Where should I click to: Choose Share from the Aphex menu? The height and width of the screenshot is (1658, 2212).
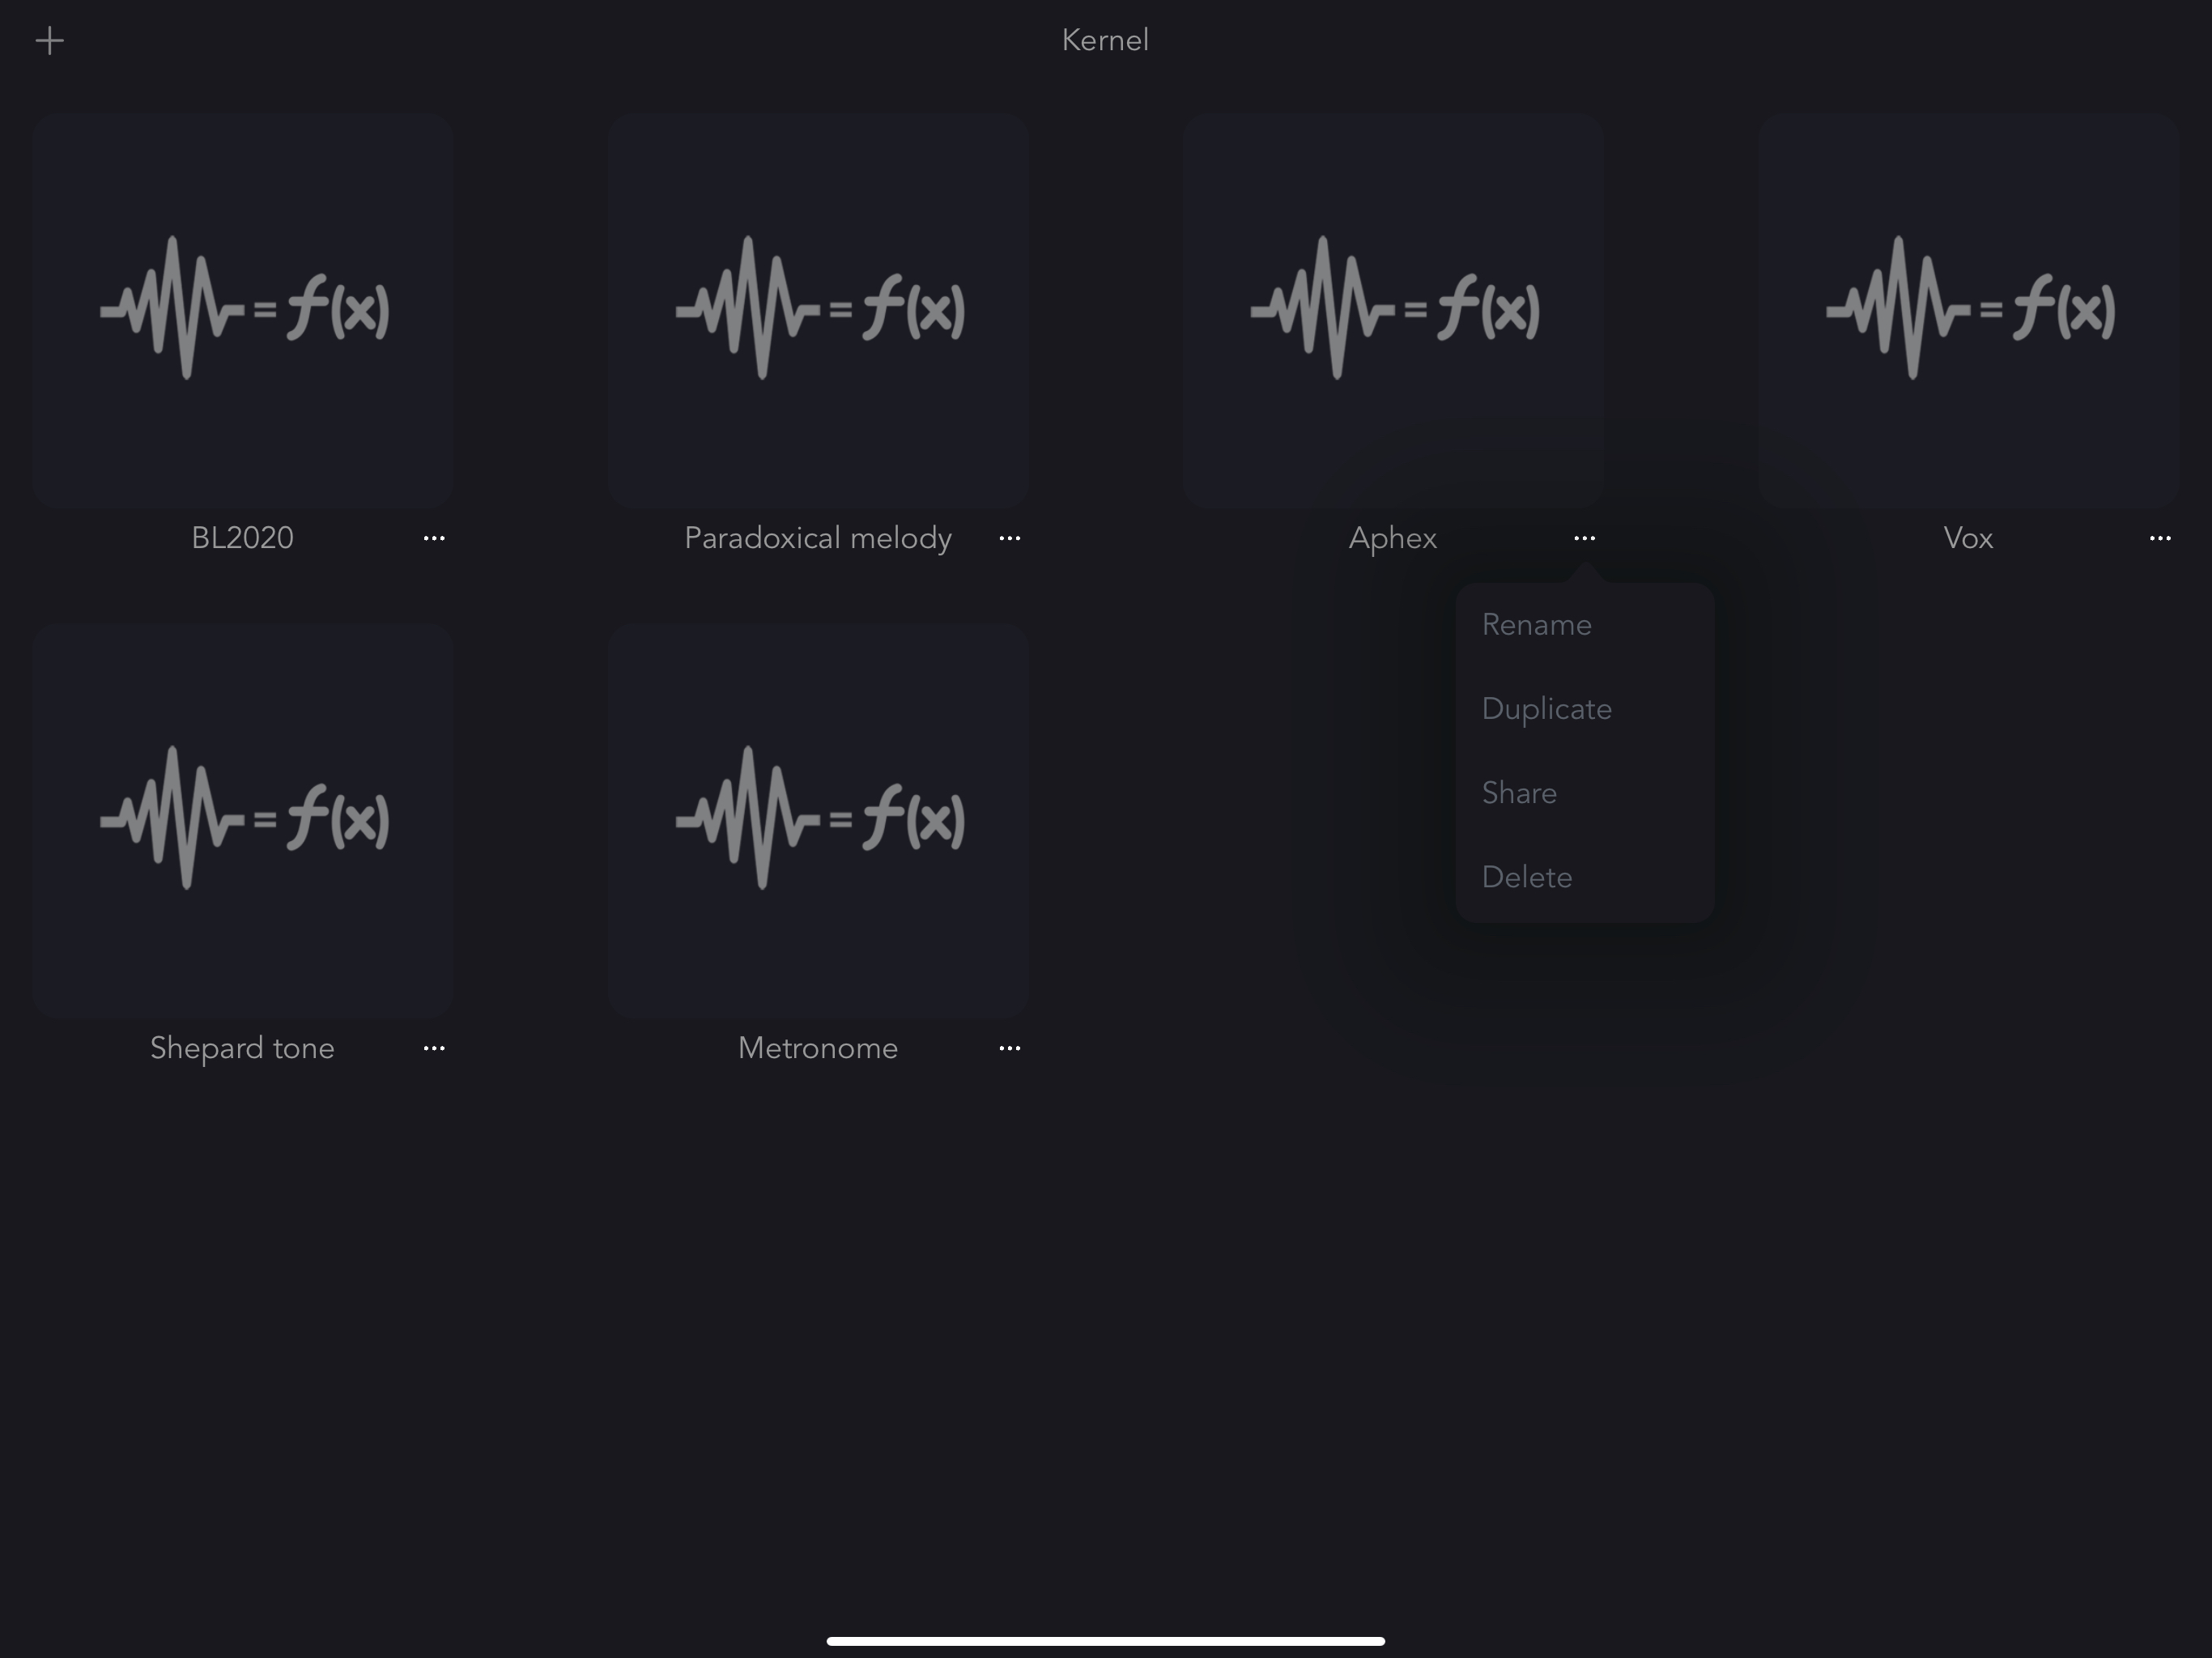[1584, 793]
